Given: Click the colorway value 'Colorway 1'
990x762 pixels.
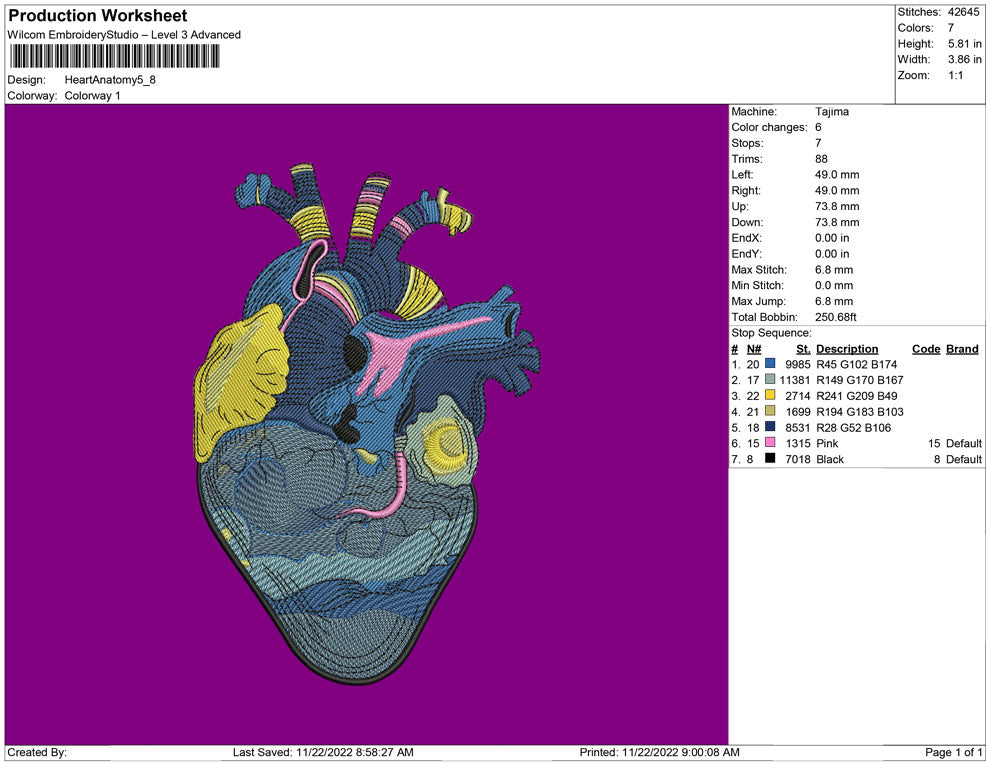Looking at the screenshot, I should [92, 95].
